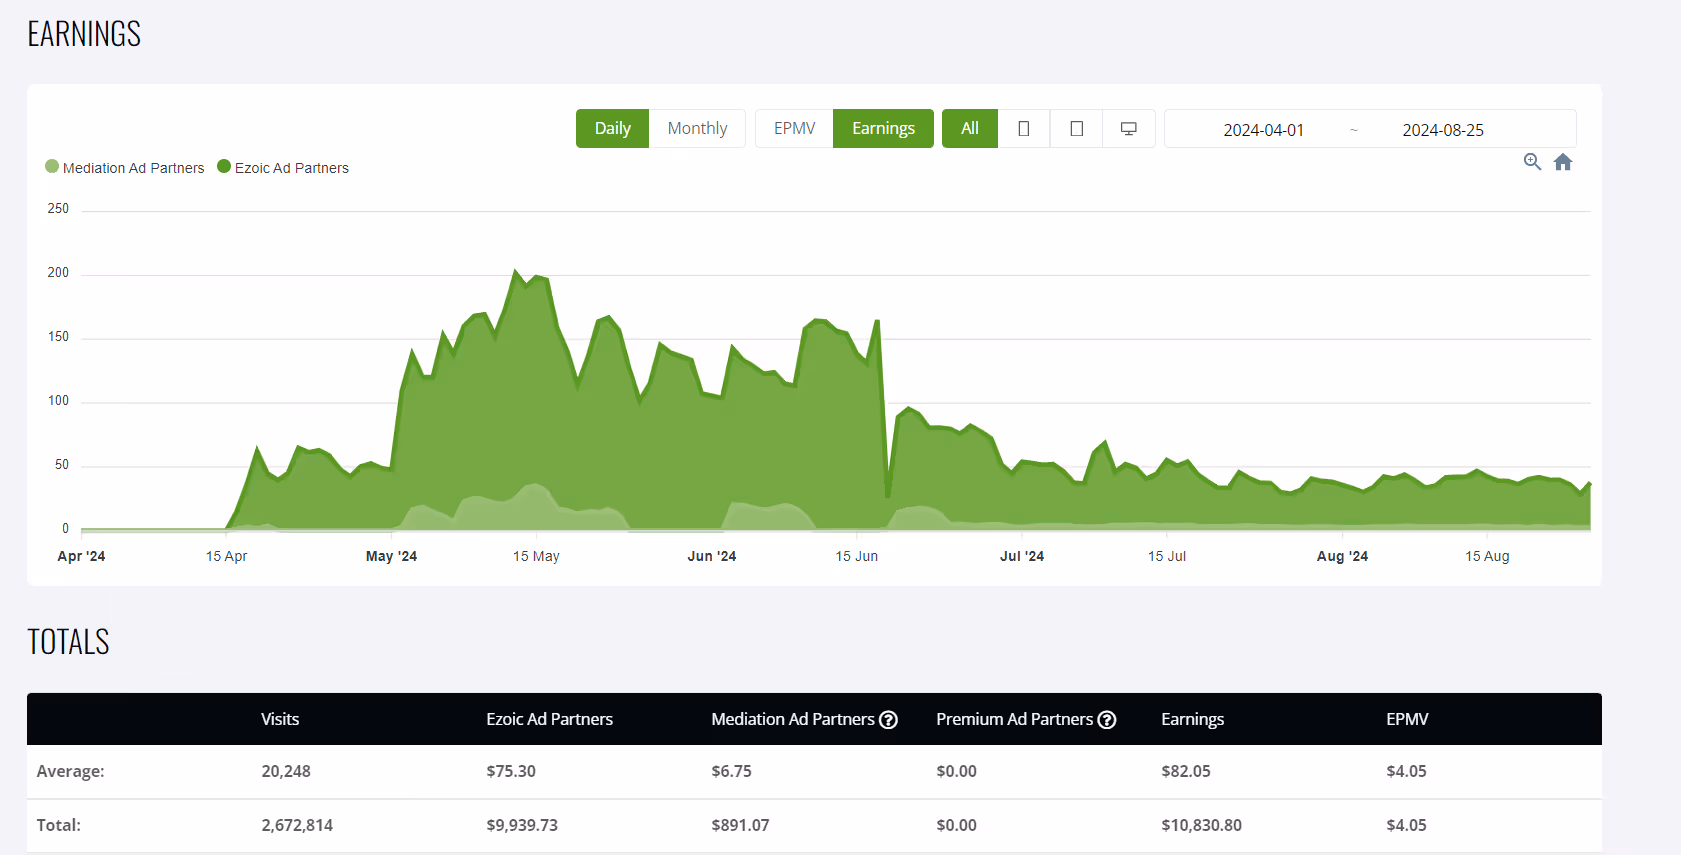Click the Ezoic Ad Partners column header
The height and width of the screenshot is (855, 1681).
click(x=550, y=719)
